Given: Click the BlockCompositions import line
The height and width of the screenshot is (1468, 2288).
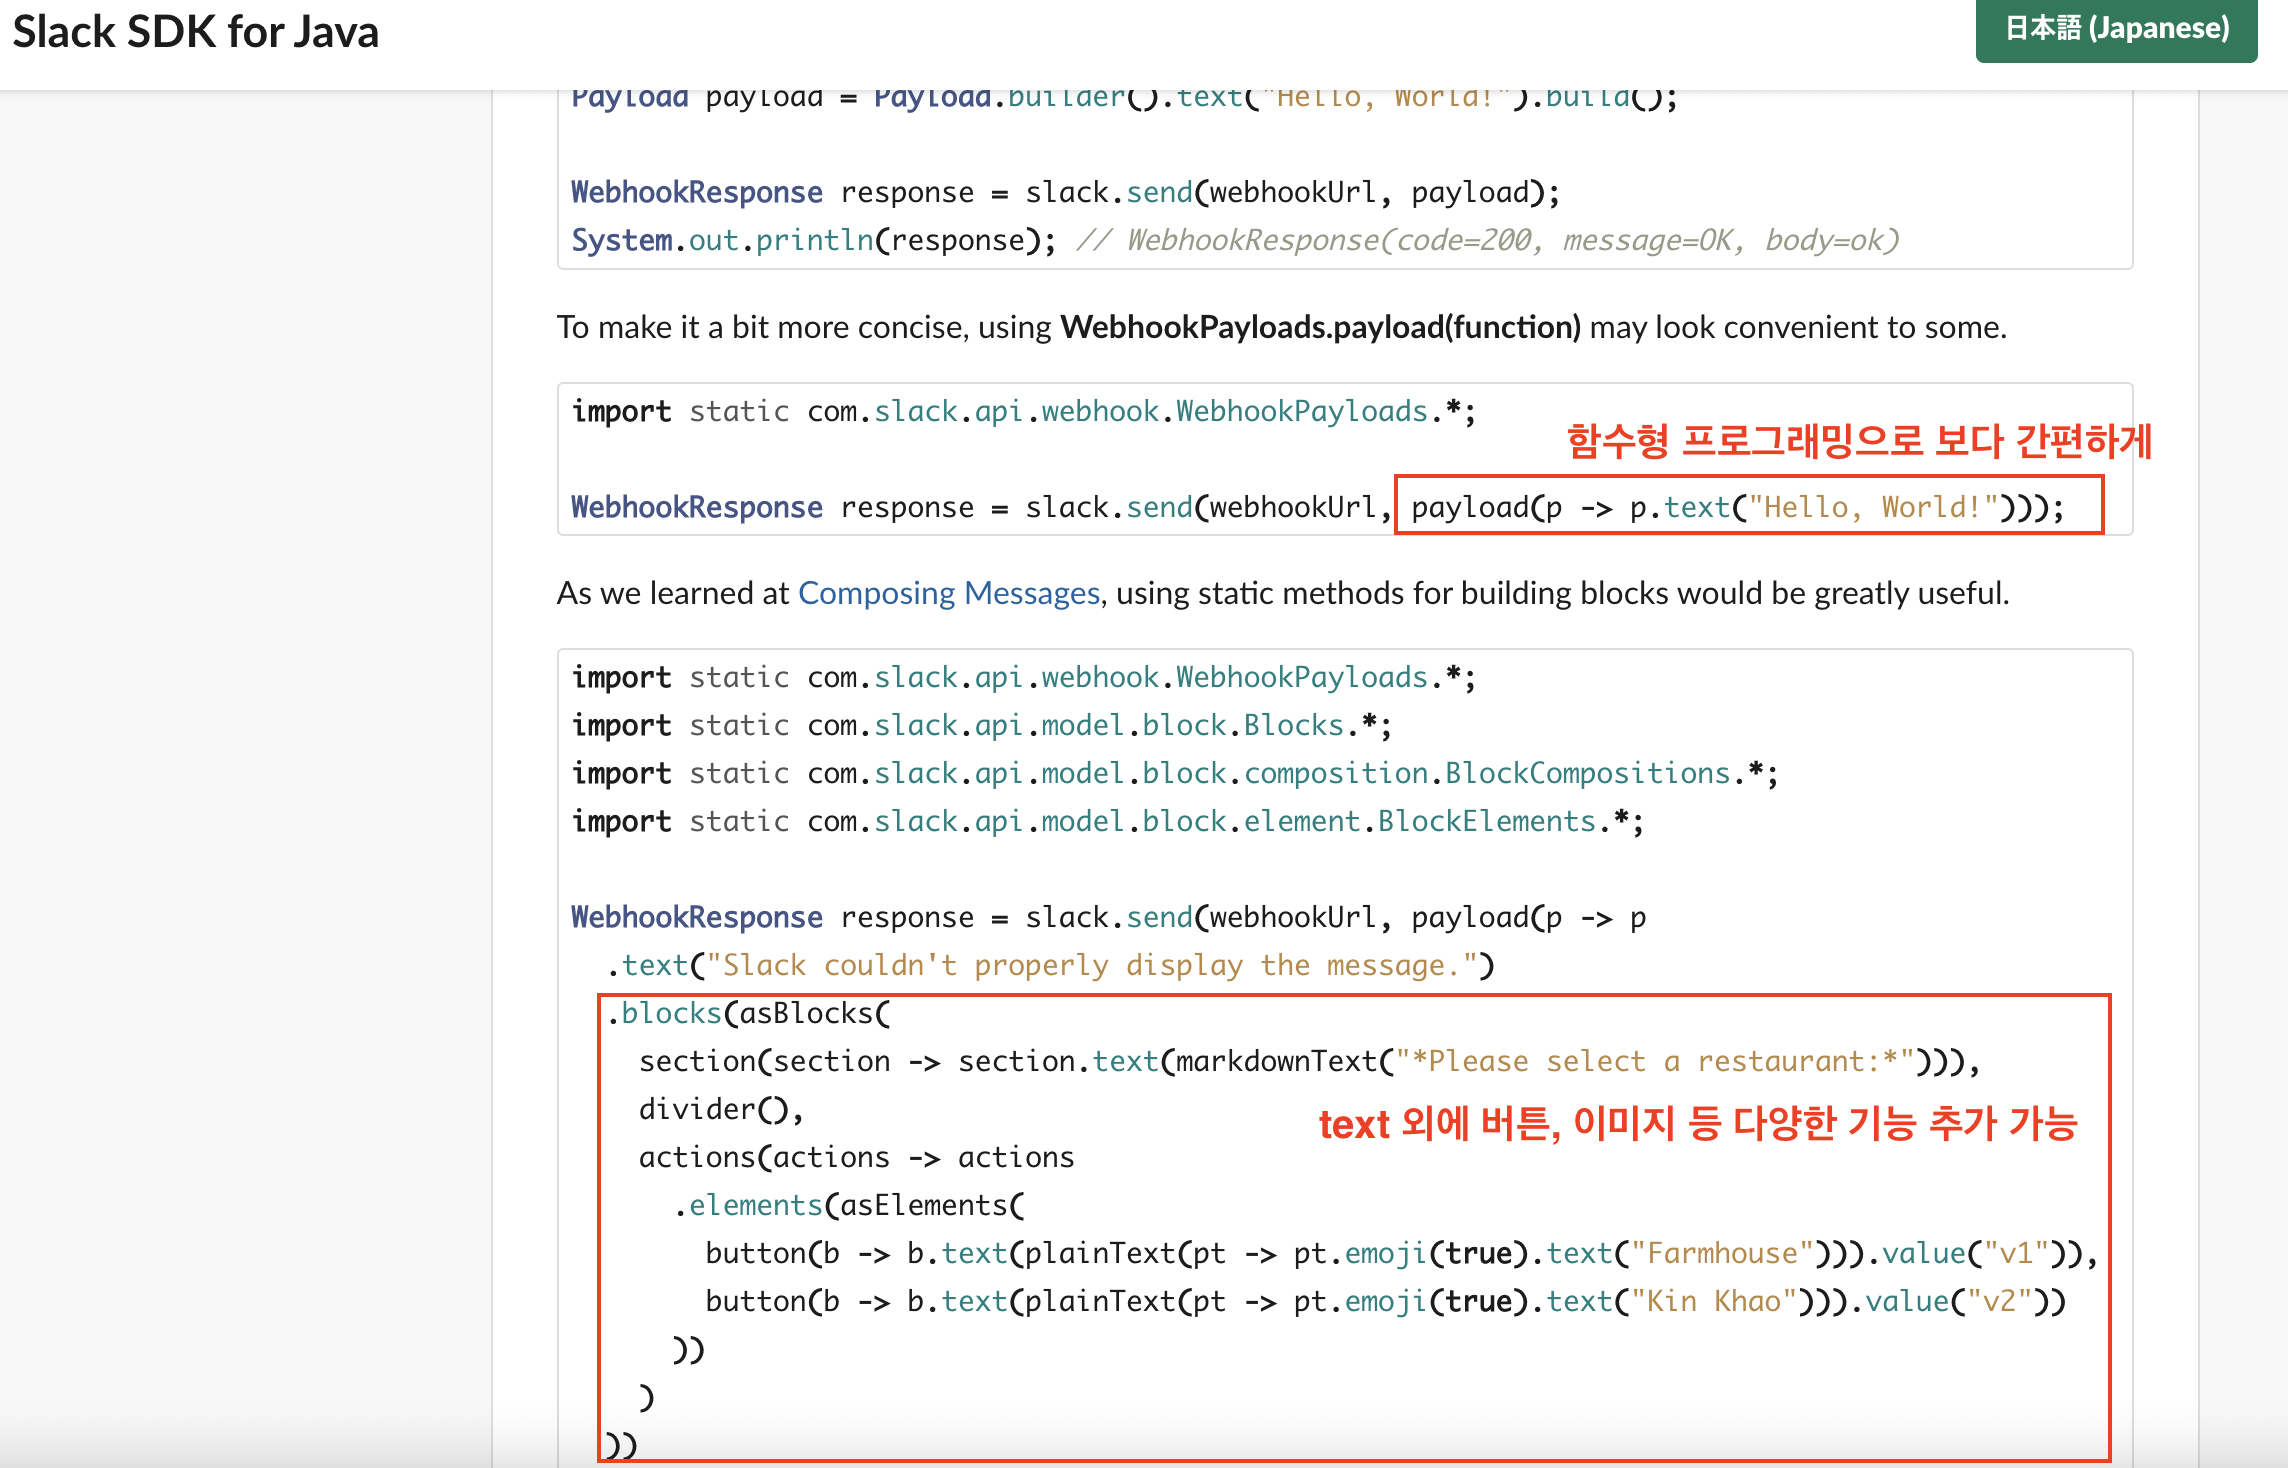Looking at the screenshot, I should [1174, 773].
